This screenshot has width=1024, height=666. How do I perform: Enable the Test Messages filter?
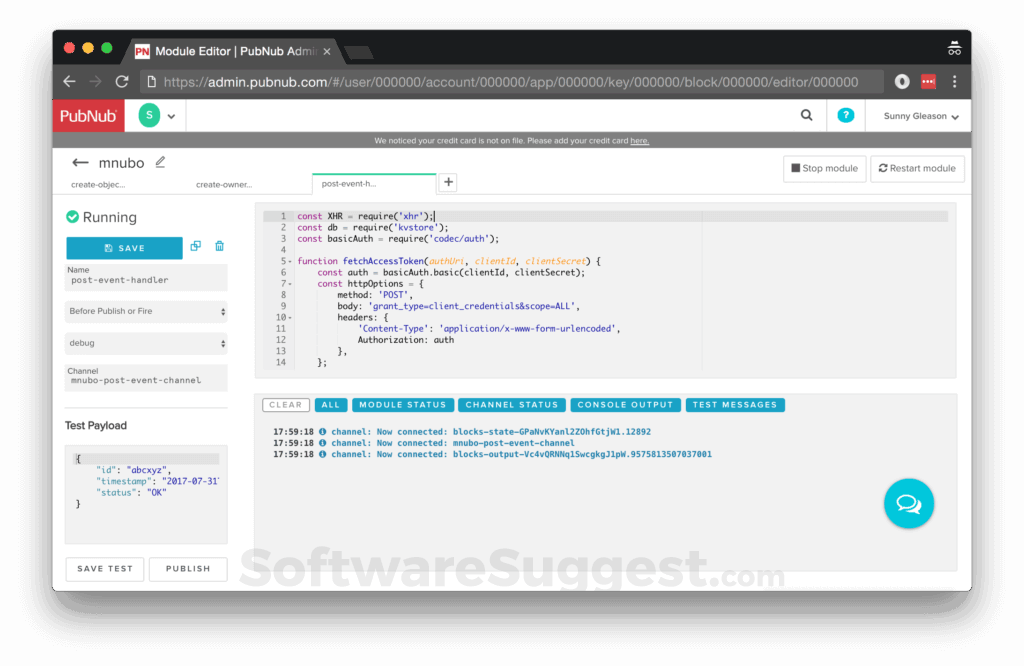point(735,404)
